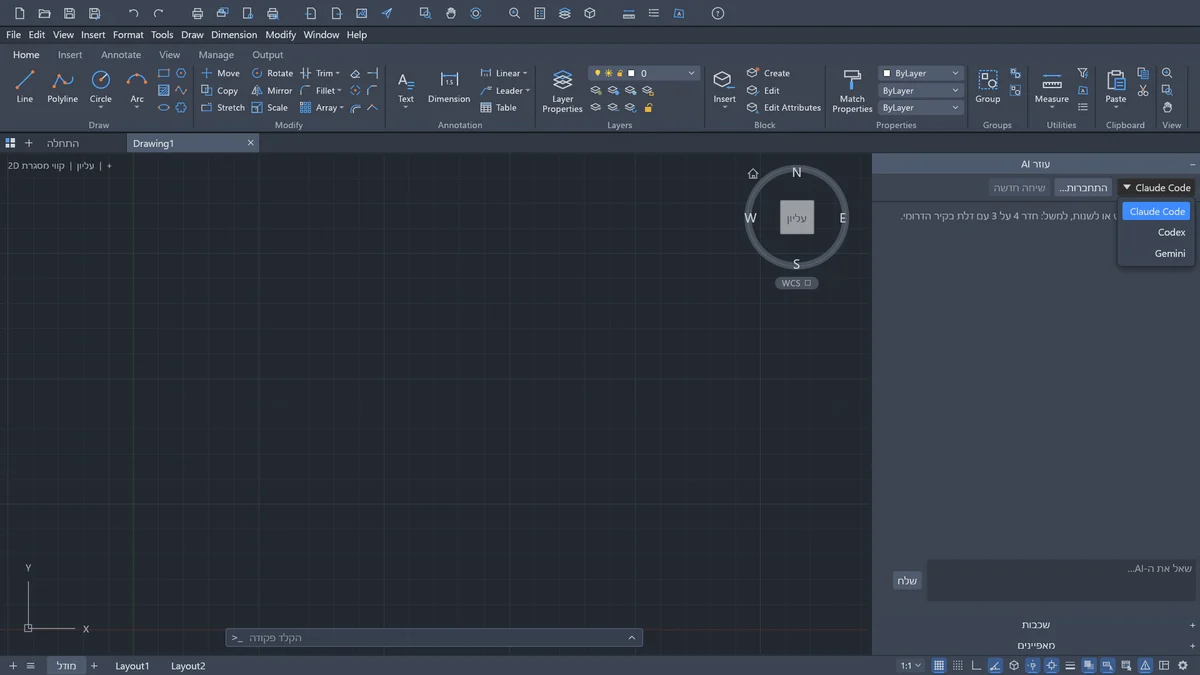This screenshot has height=675, width=1200.
Task: Toggle snap mode dotted grid
Action: pyautogui.click(x=958, y=665)
